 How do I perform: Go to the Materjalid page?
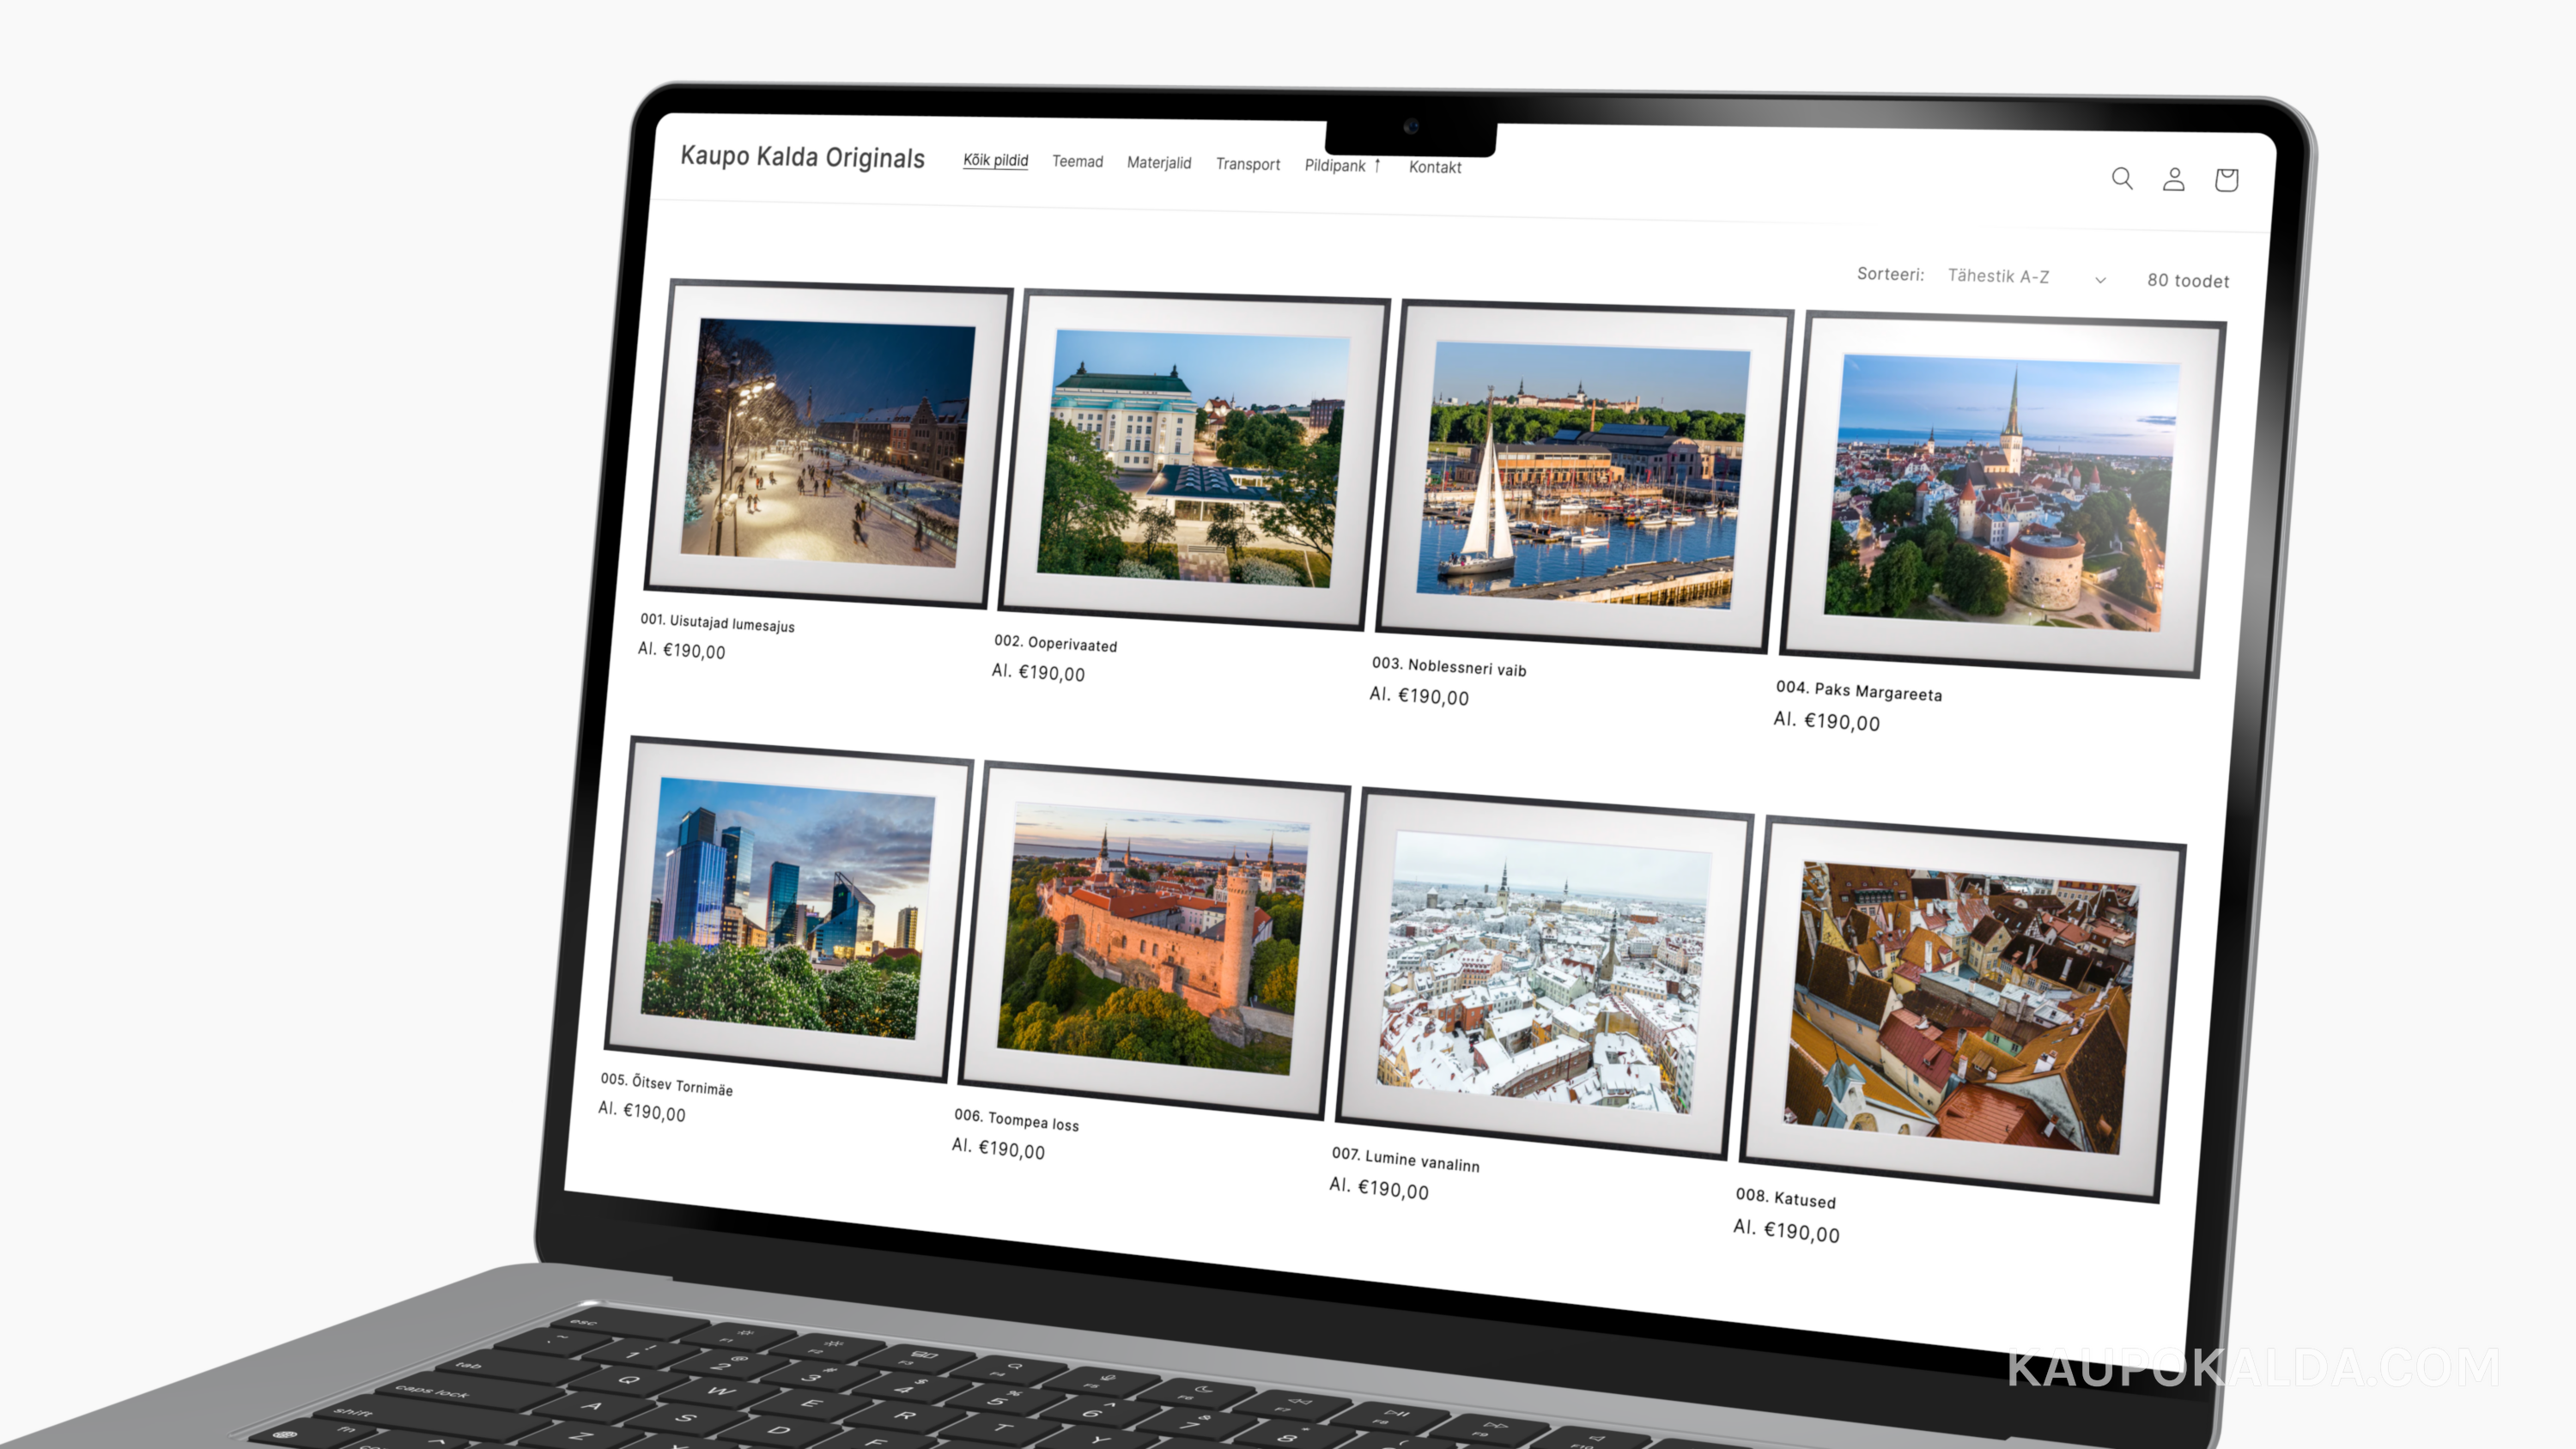(x=1158, y=163)
